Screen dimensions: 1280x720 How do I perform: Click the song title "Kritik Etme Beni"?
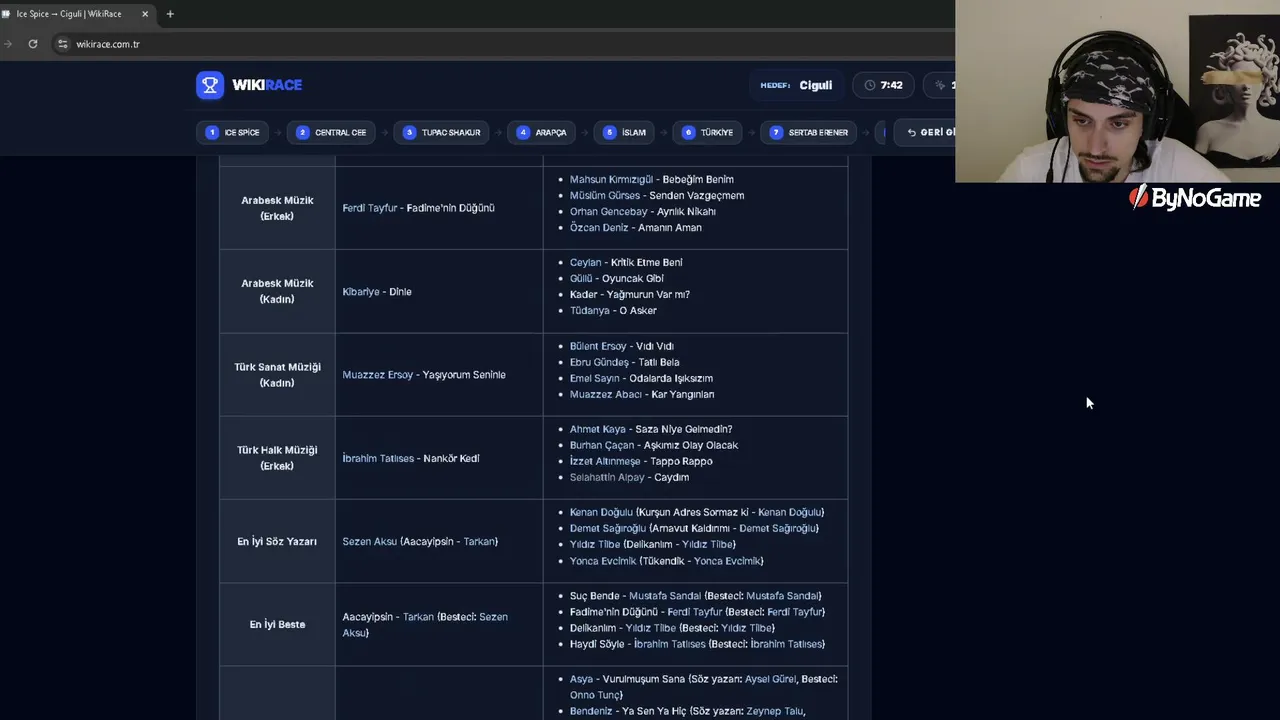coord(647,262)
